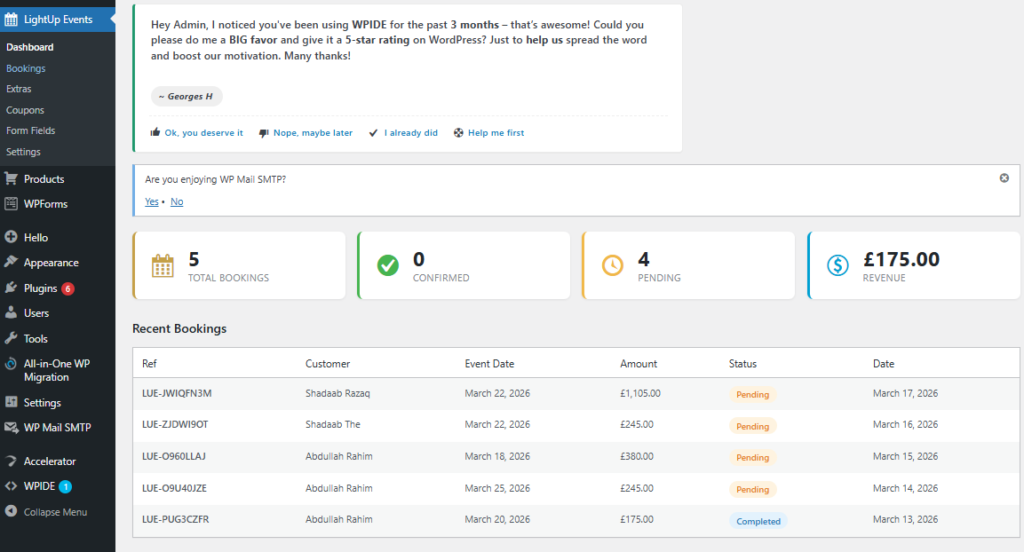
Task: Answer Yes to enjoying WP Mail SMTP
Action: 152,202
